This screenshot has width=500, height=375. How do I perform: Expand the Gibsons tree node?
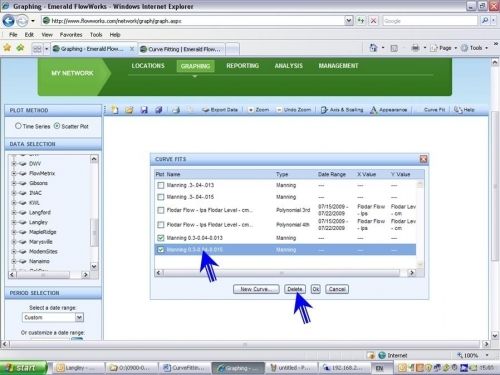click(x=14, y=183)
